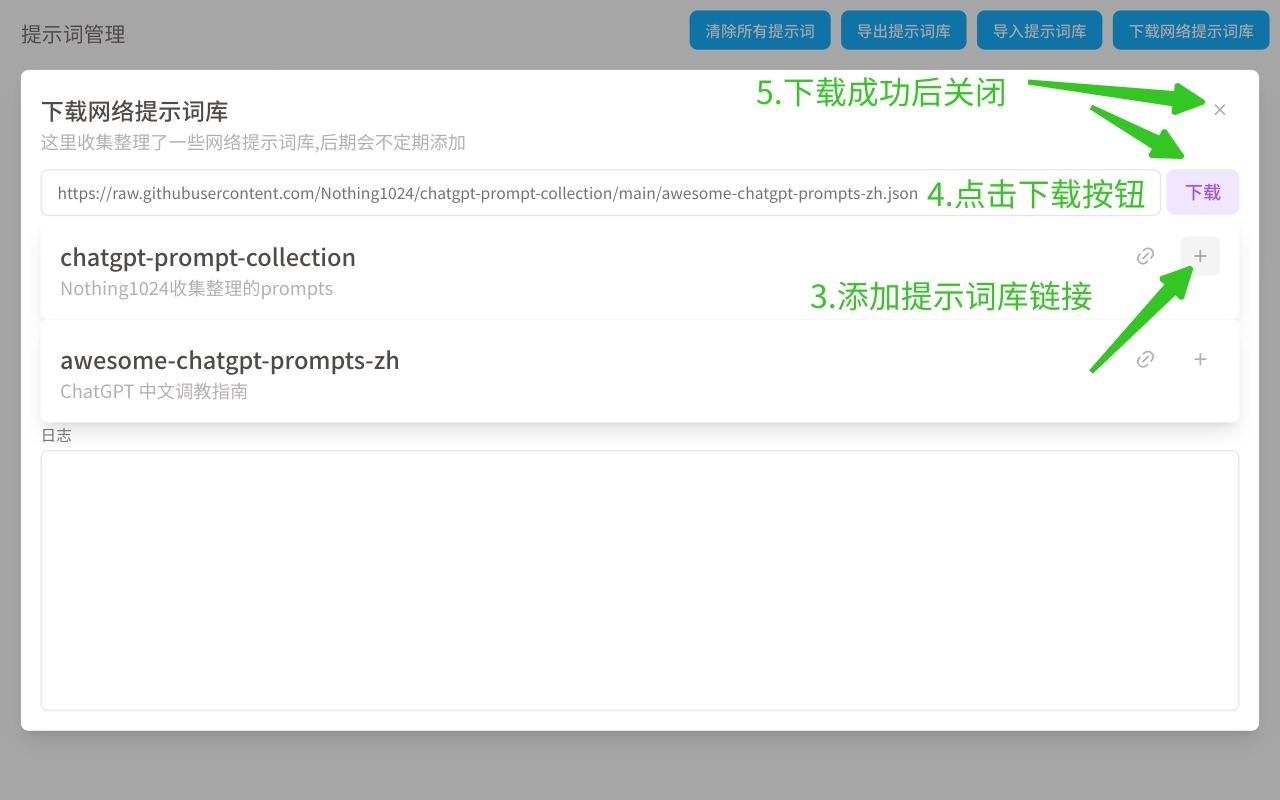Image resolution: width=1280 pixels, height=800 pixels.
Task: Click the 导出提示词库 button
Action: (x=904, y=31)
